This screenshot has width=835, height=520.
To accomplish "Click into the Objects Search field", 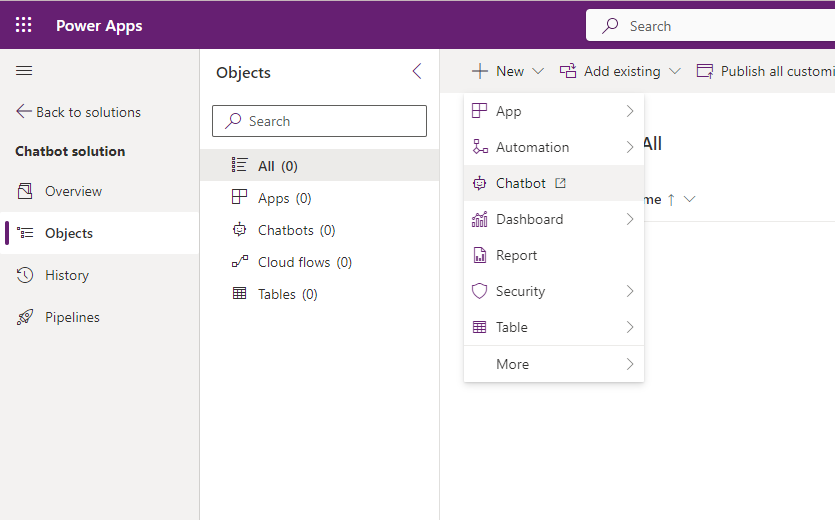I will point(320,121).
